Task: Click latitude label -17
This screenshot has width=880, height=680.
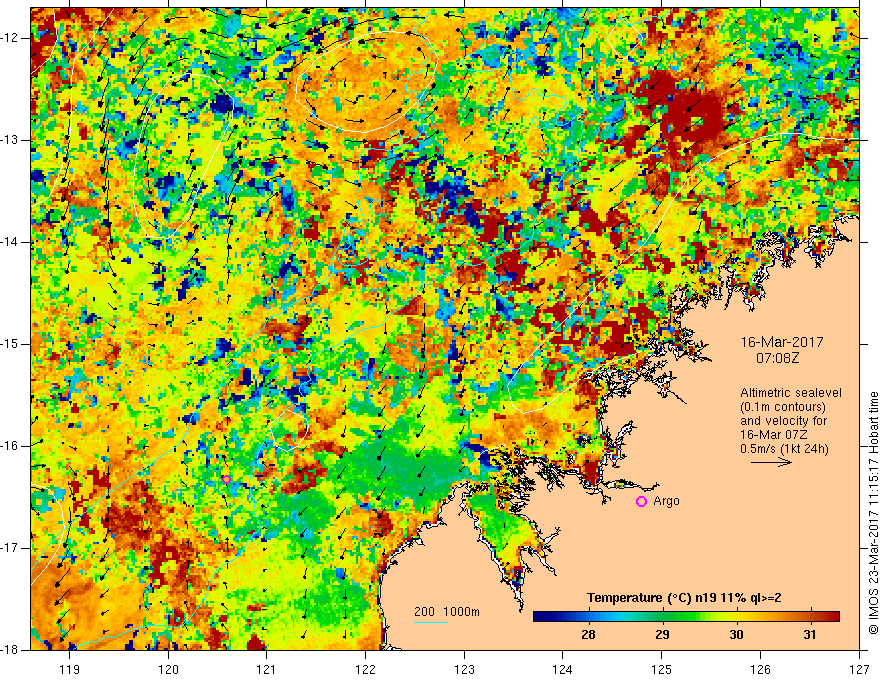Action: click(x=10, y=548)
